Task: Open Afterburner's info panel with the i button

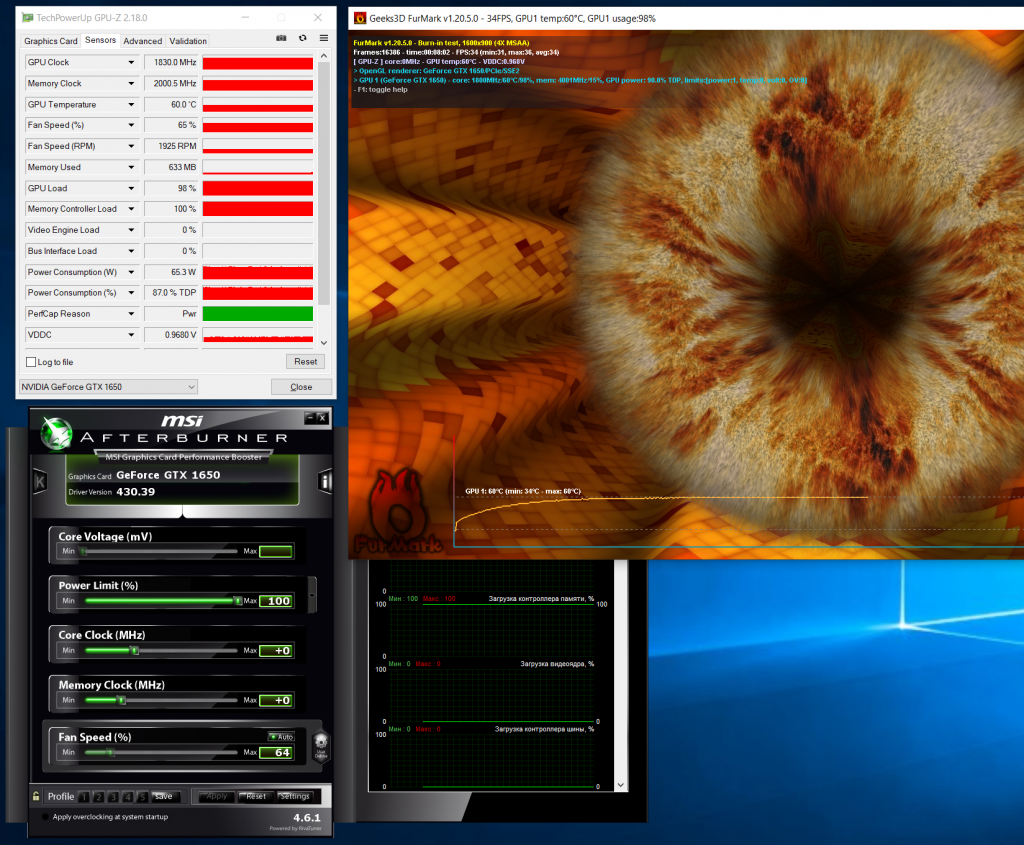Action: tap(325, 482)
